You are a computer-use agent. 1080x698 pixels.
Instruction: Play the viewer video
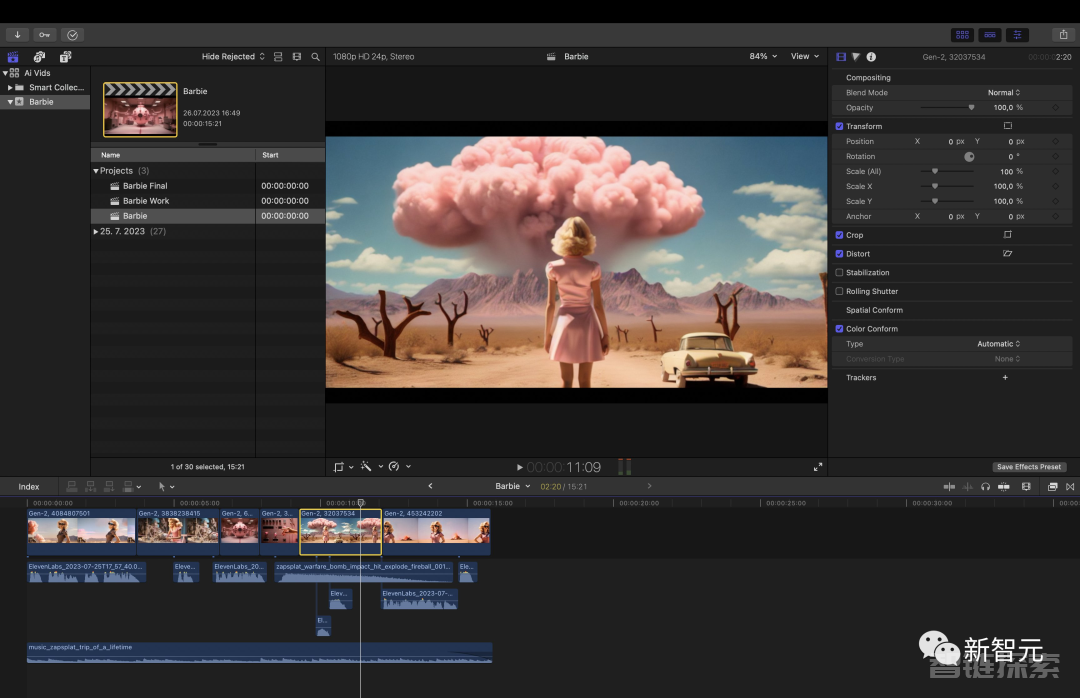point(519,467)
